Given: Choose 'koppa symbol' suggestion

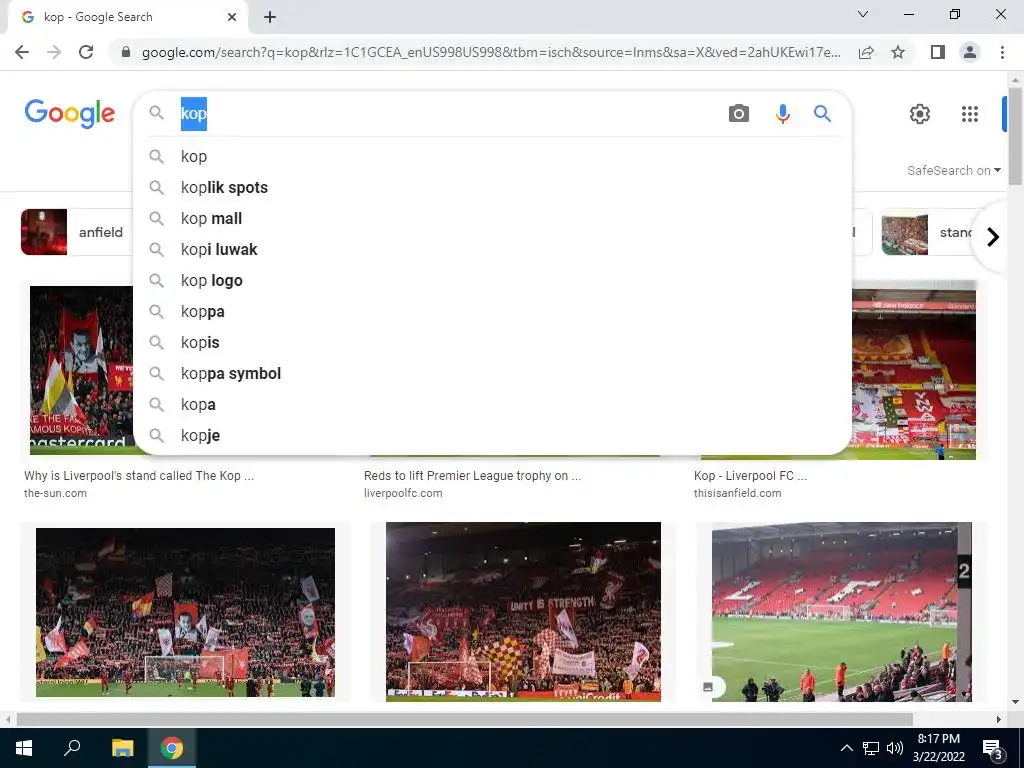Looking at the screenshot, I should coord(492,374).
